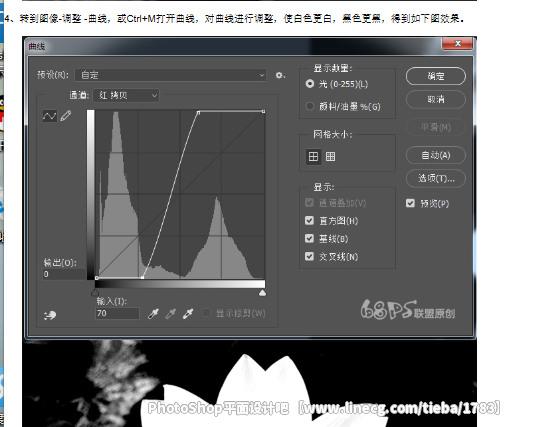This screenshot has height=427, width=556.
Task: Click the 输出(O) value field
Action: click(x=64, y=274)
